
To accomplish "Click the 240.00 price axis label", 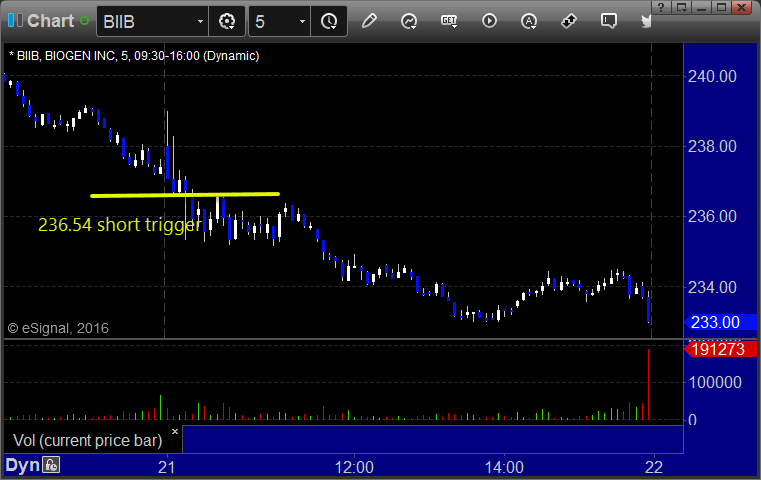I will (712, 76).
